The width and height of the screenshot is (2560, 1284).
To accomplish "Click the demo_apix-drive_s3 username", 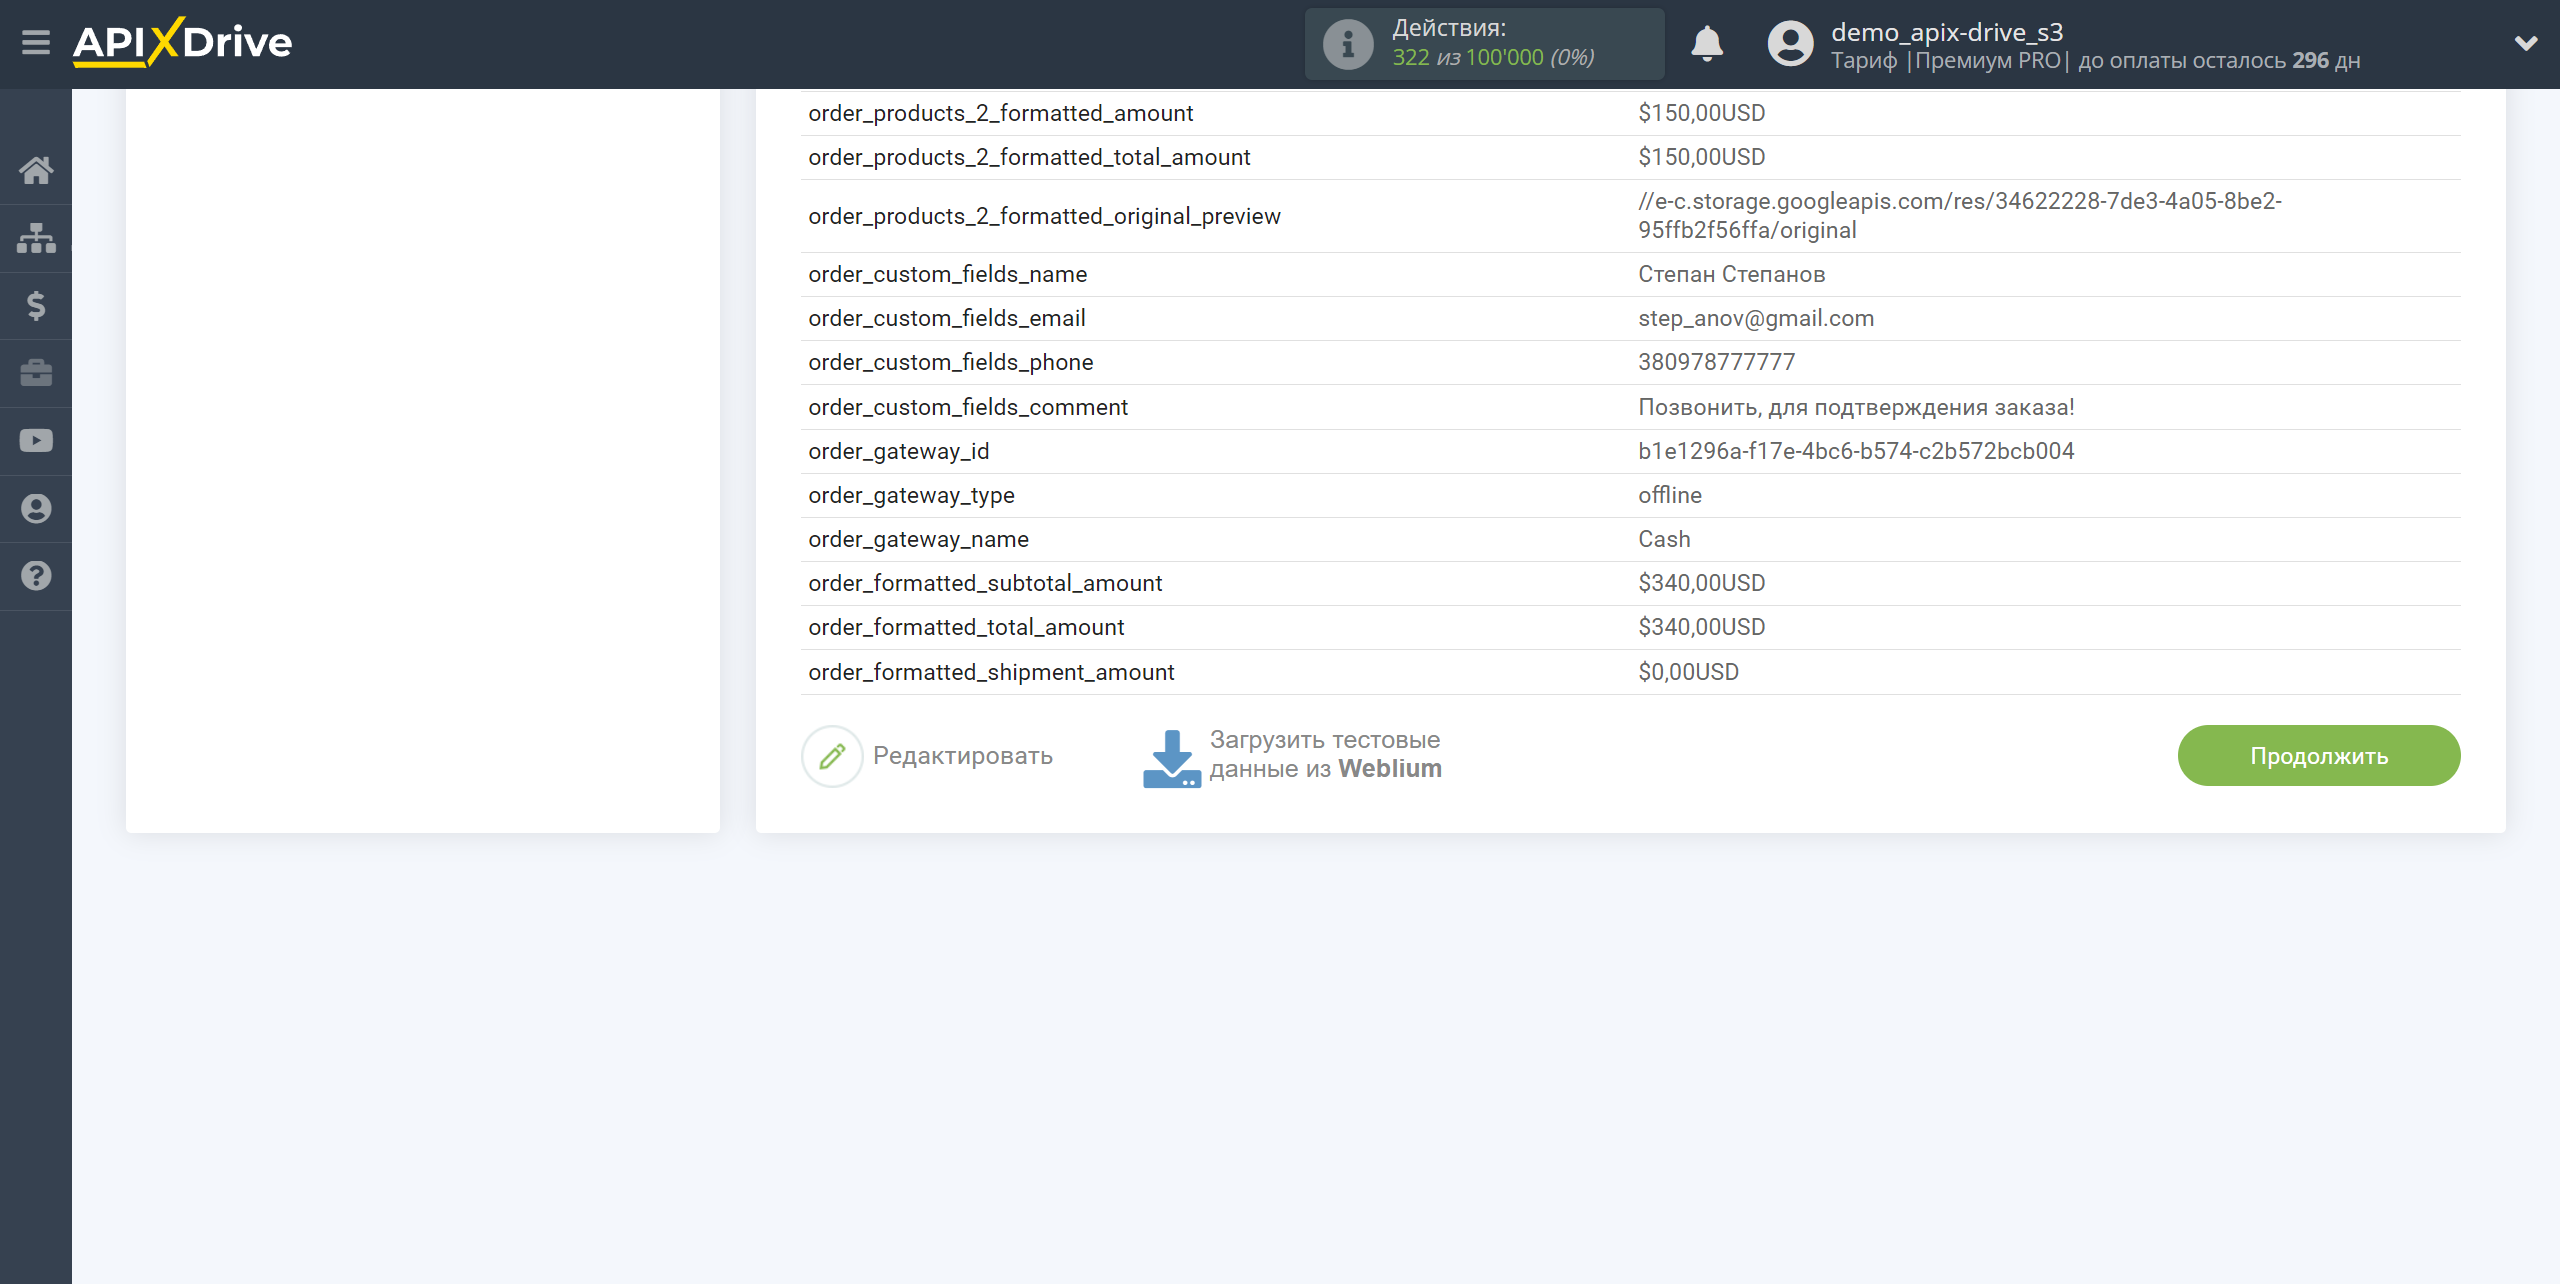I will (x=1947, y=32).
